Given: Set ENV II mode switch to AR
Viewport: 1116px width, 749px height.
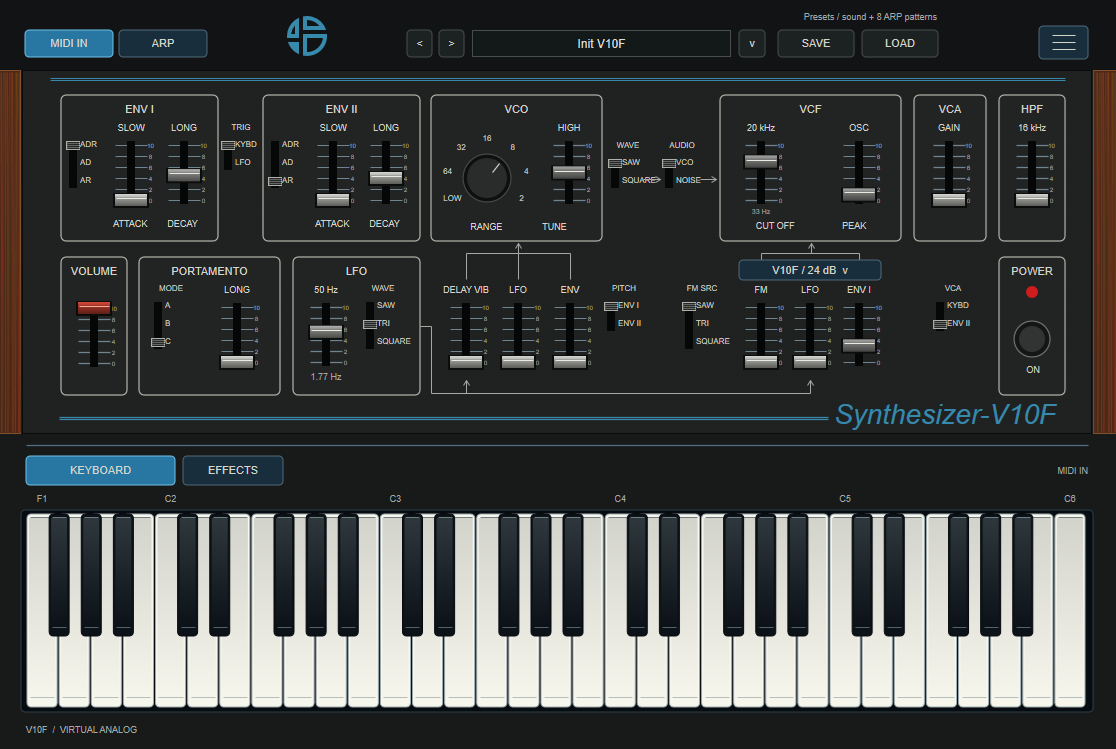Looking at the screenshot, I should pyautogui.click(x=275, y=182).
